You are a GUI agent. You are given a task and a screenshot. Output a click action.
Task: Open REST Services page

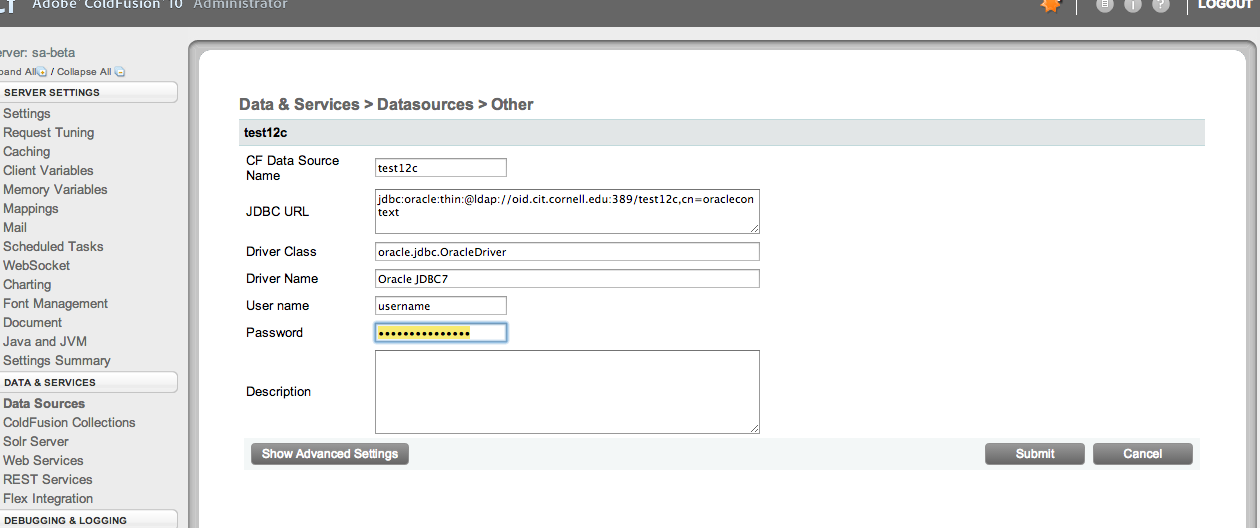(x=47, y=479)
